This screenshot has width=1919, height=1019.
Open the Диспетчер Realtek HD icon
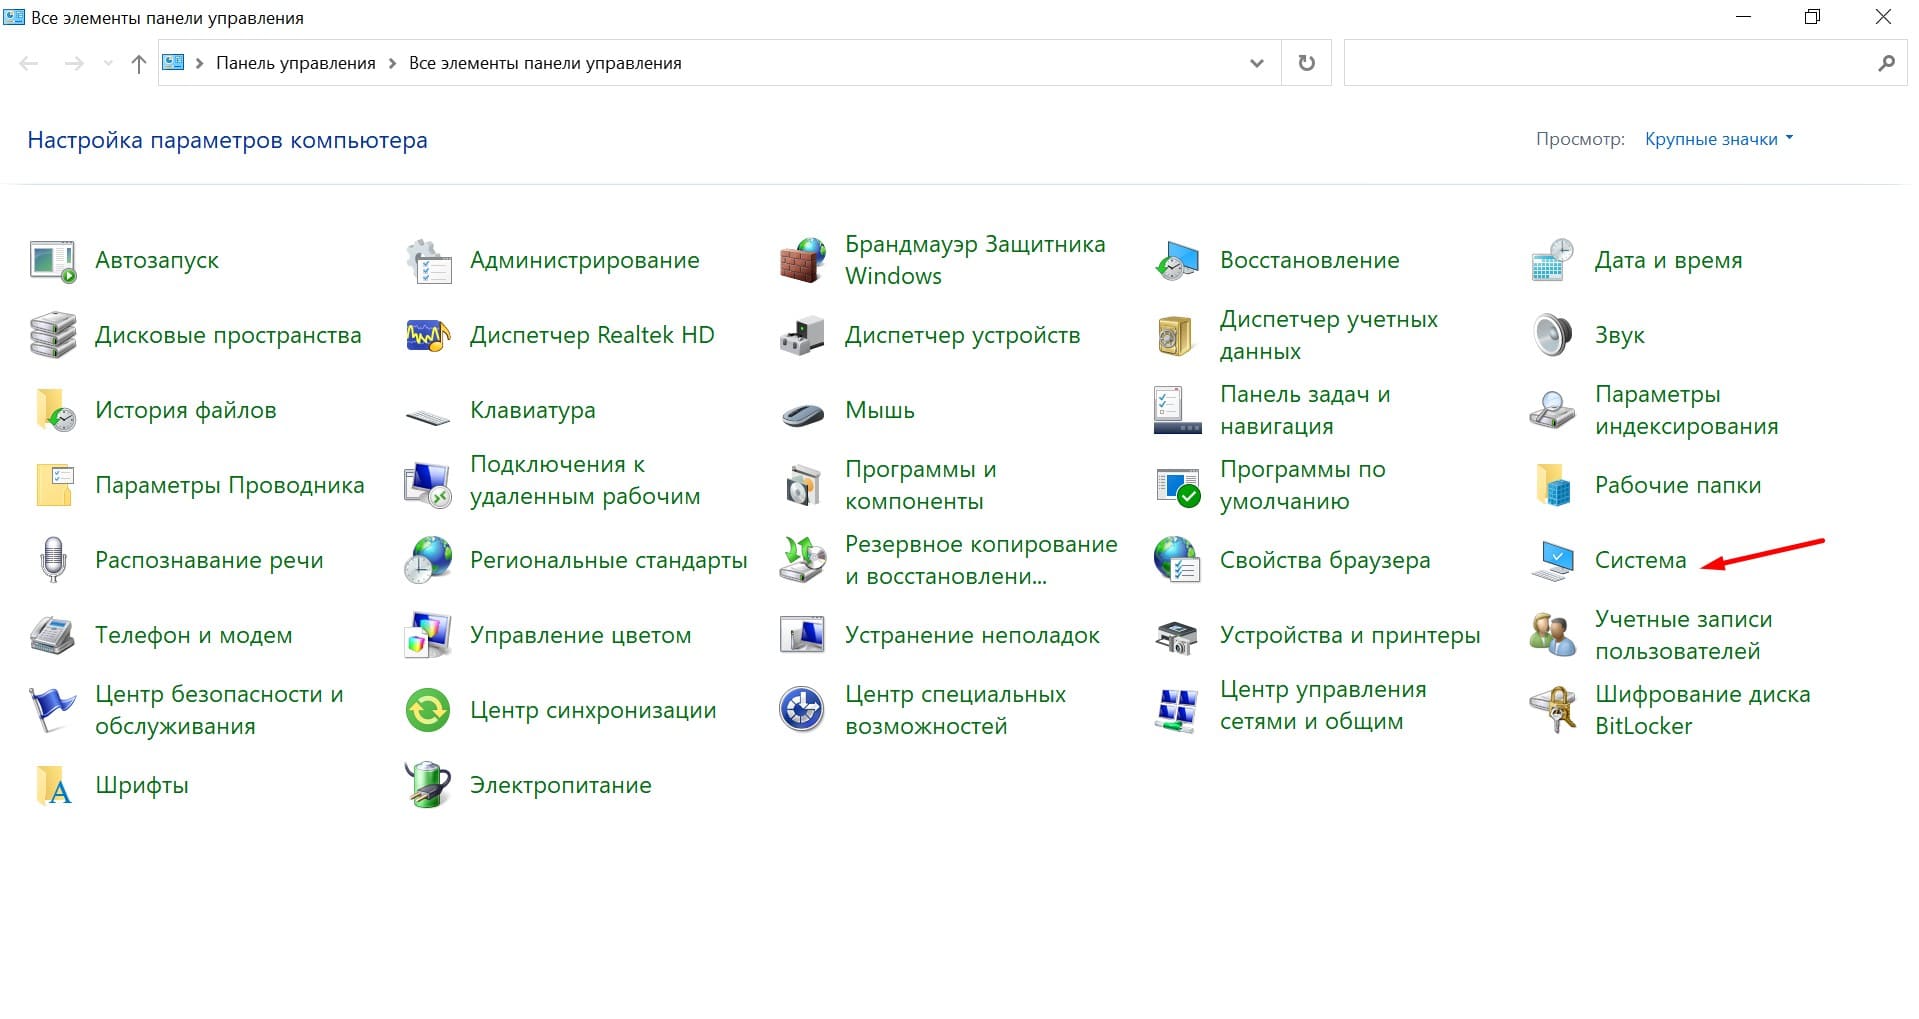pyautogui.click(x=428, y=336)
